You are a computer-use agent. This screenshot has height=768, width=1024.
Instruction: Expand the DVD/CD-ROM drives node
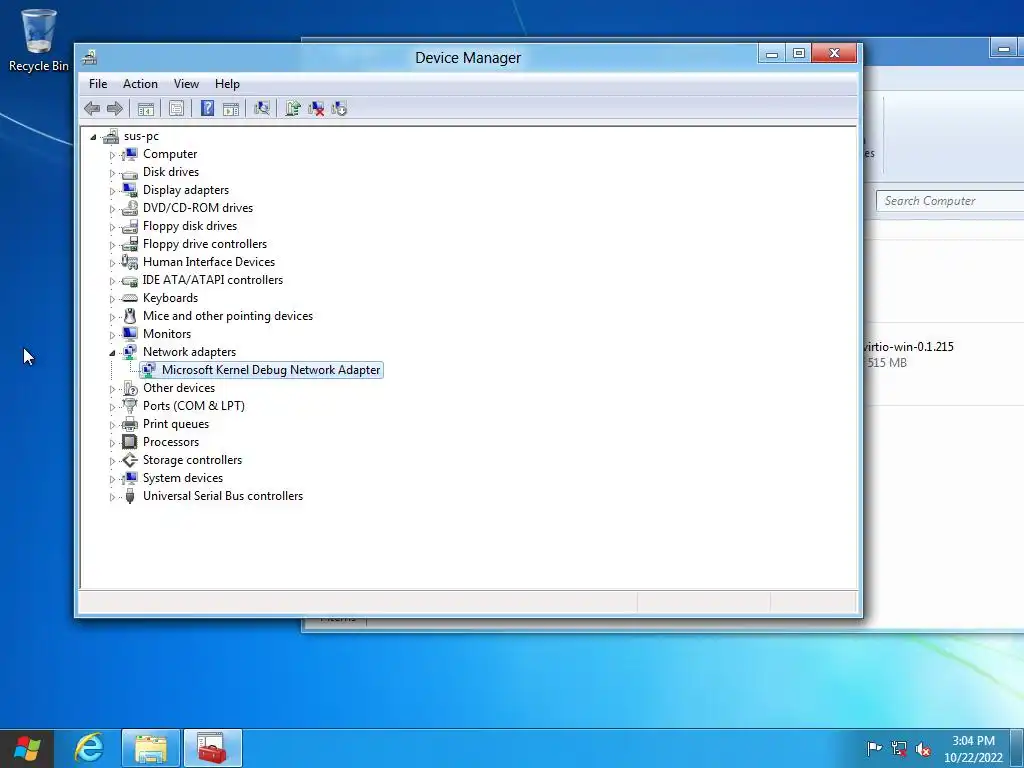112,209
